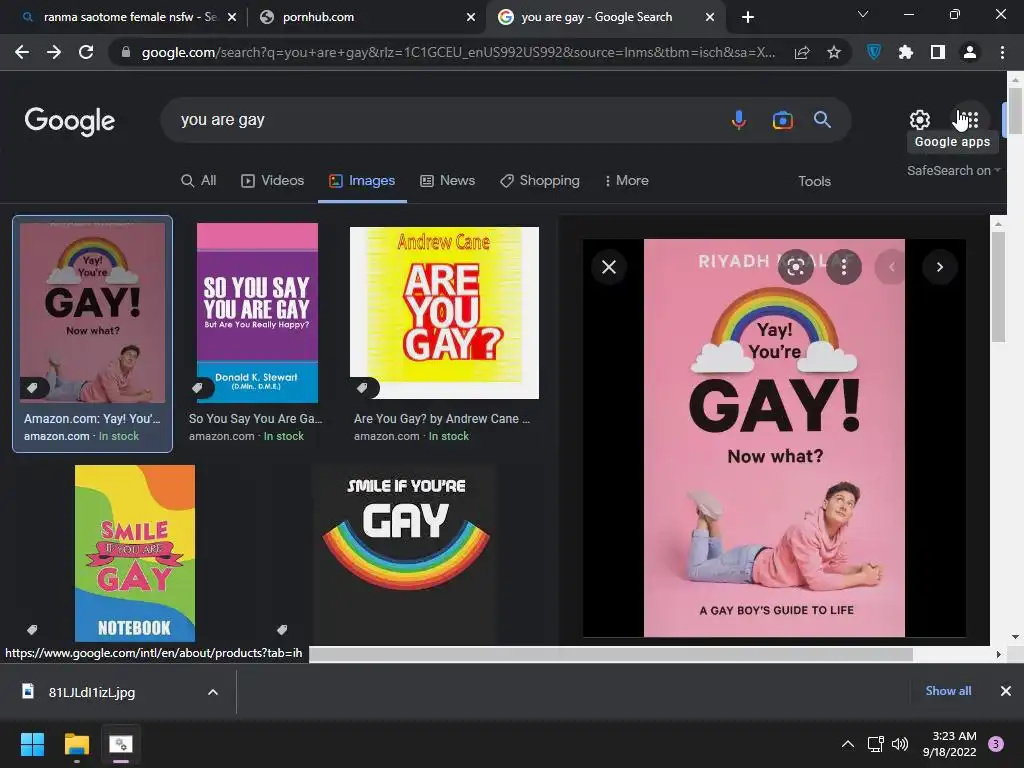This screenshot has height=768, width=1024.
Task: Search preview image with Google Lens
Action: (795, 267)
